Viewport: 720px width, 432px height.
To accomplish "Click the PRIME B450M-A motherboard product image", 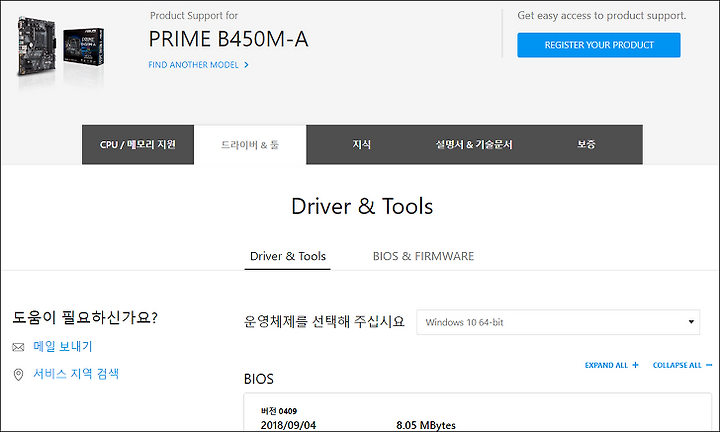I will point(60,47).
